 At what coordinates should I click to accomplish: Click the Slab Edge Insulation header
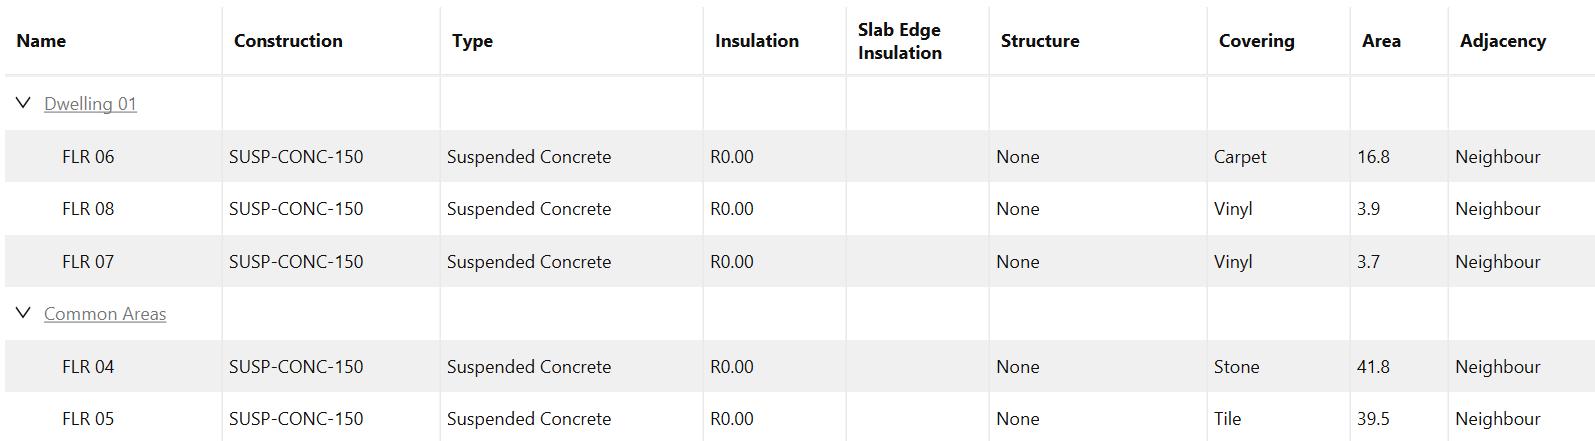[x=899, y=41]
